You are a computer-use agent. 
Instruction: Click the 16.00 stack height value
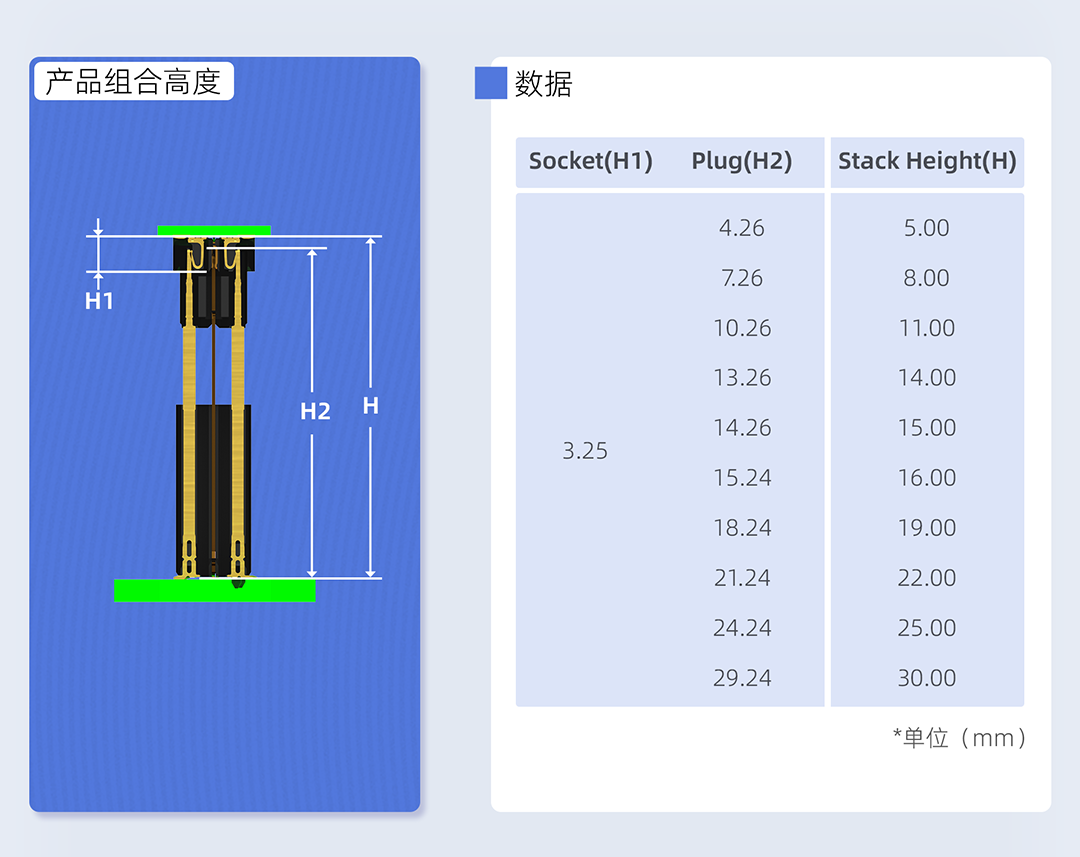[926, 478]
